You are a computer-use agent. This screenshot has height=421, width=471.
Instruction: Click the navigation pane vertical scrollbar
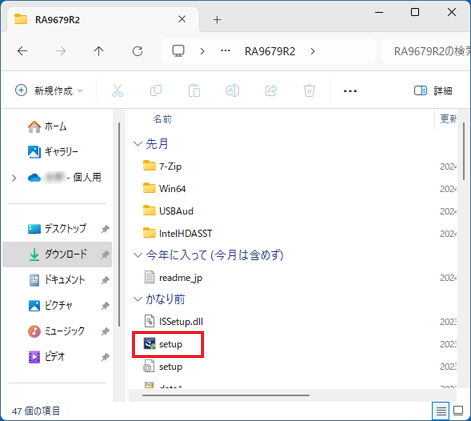119,225
